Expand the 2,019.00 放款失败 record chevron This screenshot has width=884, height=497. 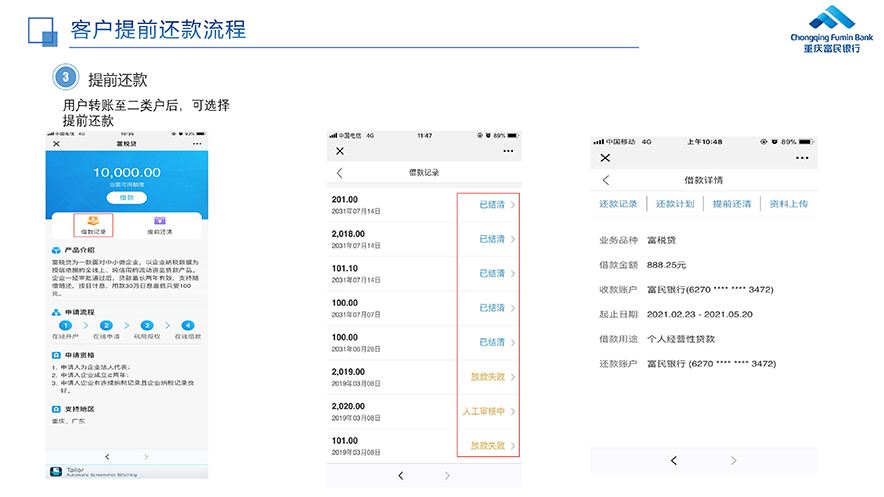coord(513,377)
